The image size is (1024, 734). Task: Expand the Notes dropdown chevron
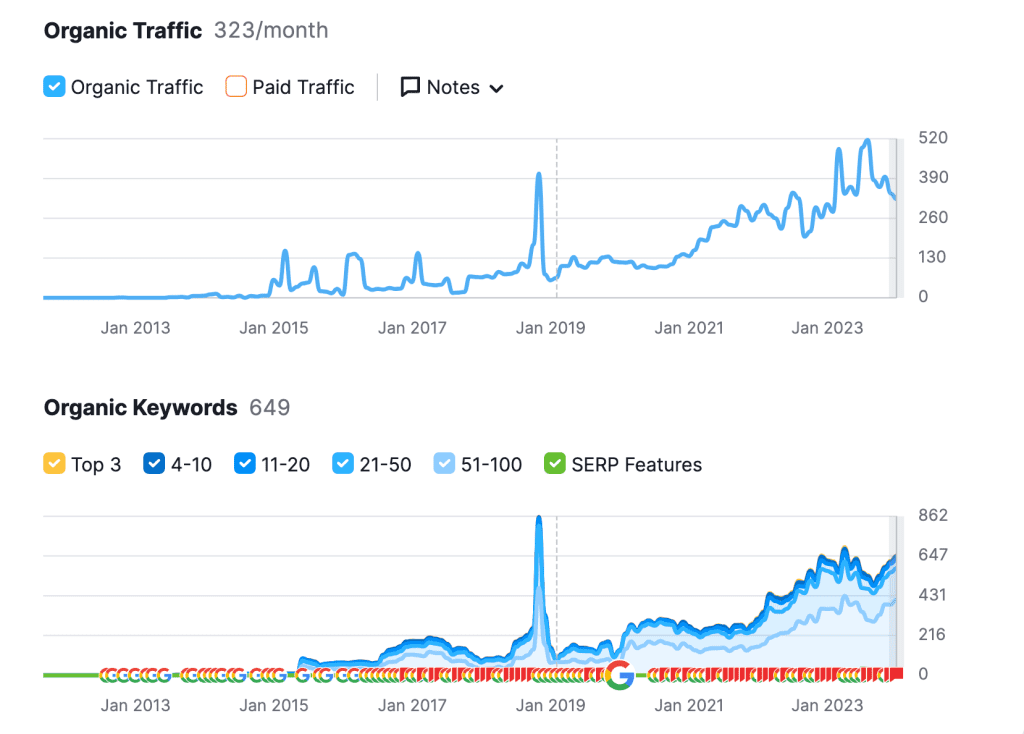point(496,88)
